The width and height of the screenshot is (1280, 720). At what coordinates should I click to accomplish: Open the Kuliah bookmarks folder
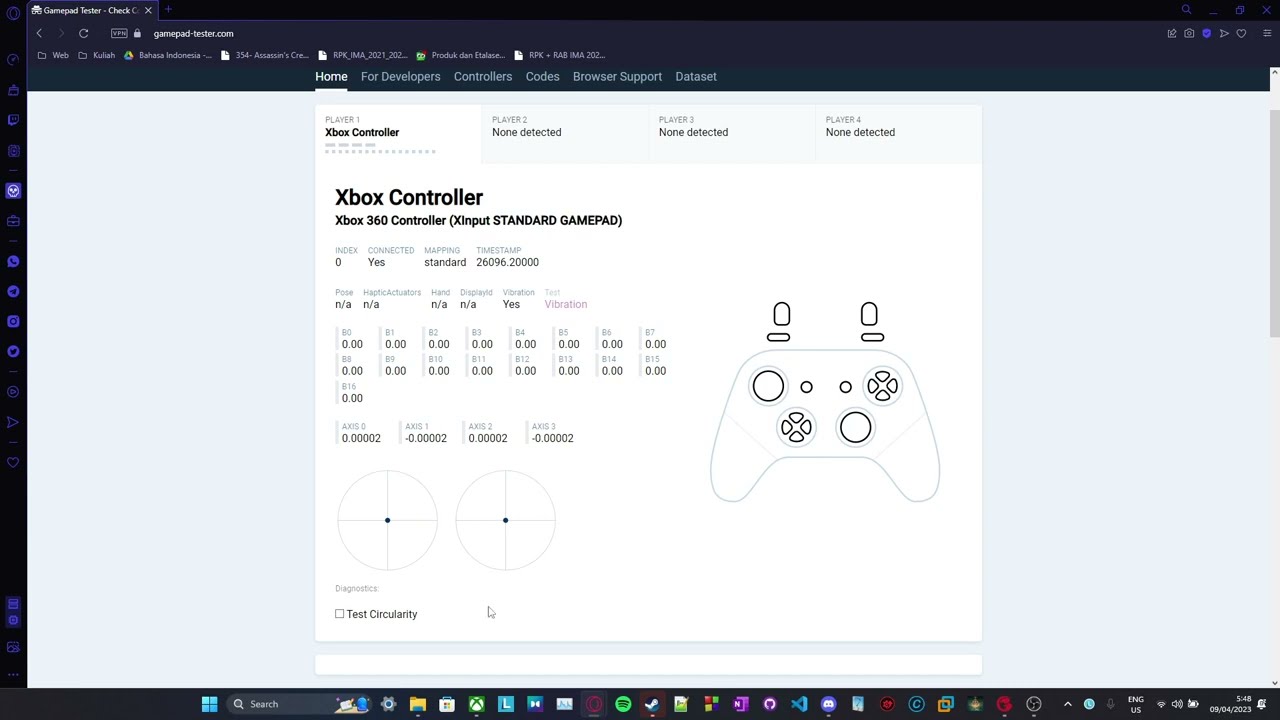click(x=97, y=55)
